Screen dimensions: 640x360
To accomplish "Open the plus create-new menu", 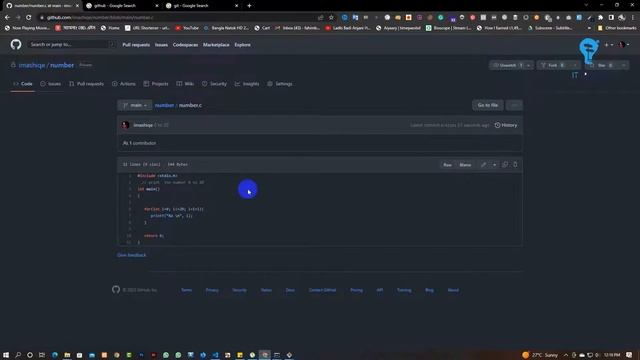I will tap(609, 45).
